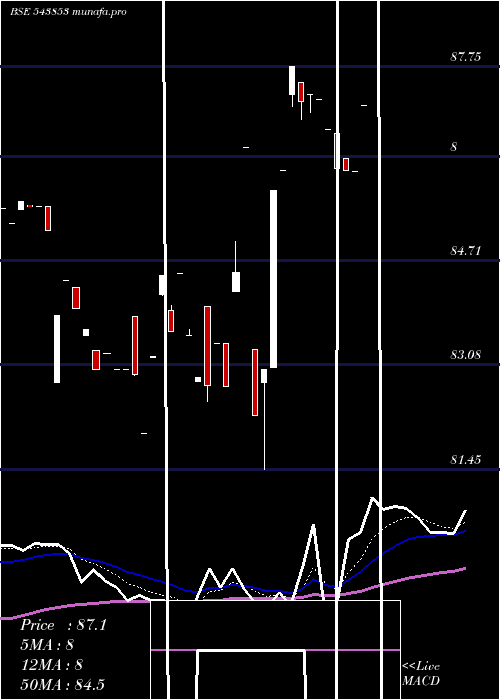Click the 84.71 price level label

pos(466,251)
